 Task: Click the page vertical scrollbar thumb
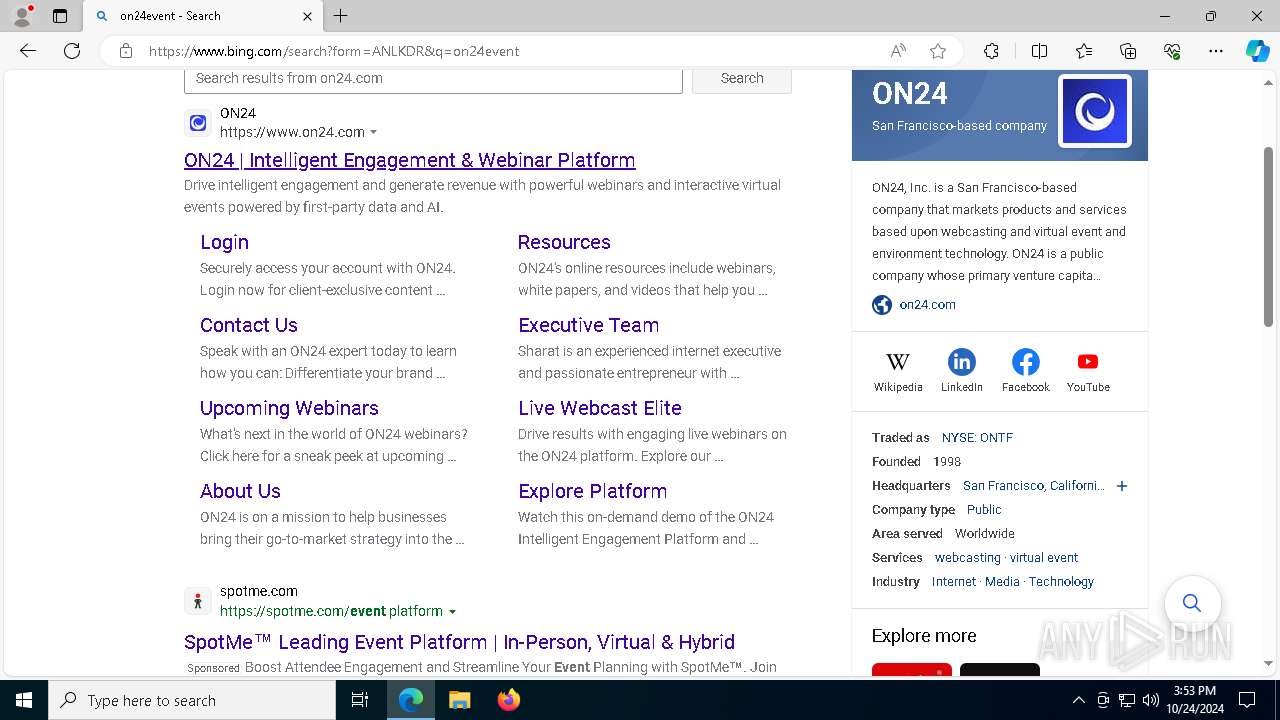[1269, 236]
